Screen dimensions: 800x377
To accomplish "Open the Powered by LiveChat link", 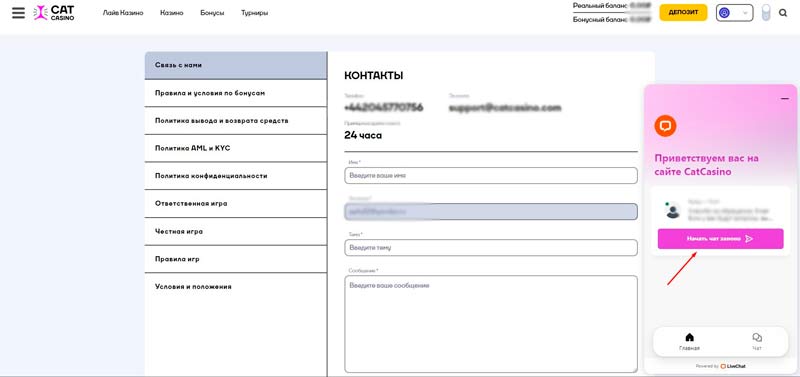I will 720,366.
